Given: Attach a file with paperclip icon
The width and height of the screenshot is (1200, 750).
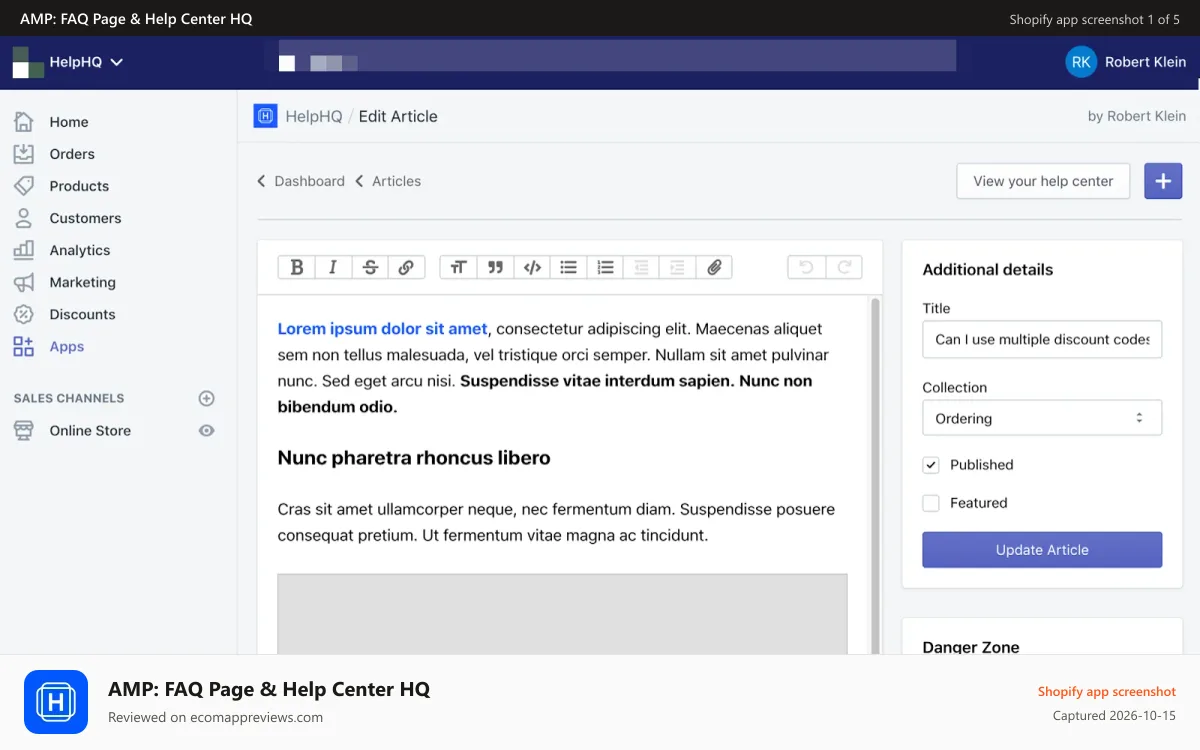Looking at the screenshot, I should 714,267.
